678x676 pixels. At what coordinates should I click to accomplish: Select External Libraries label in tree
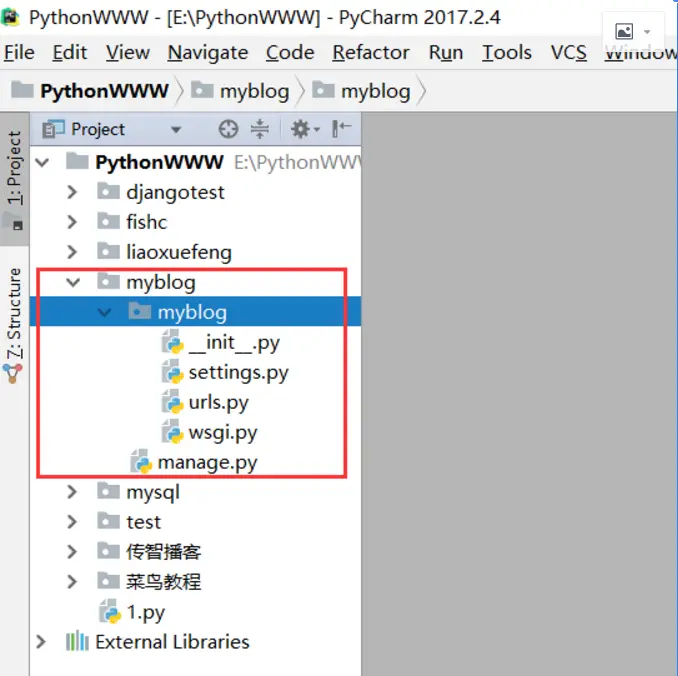tap(173, 642)
